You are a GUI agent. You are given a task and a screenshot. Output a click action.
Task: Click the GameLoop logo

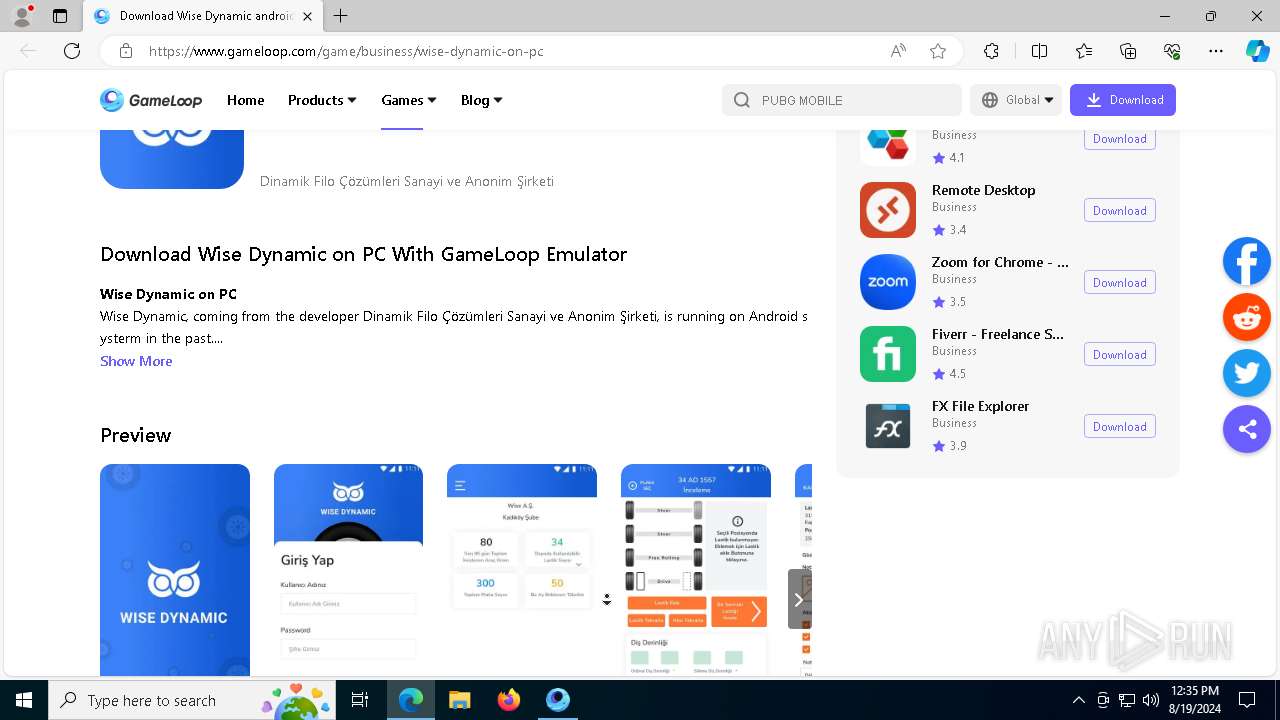[x=151, y=100]
